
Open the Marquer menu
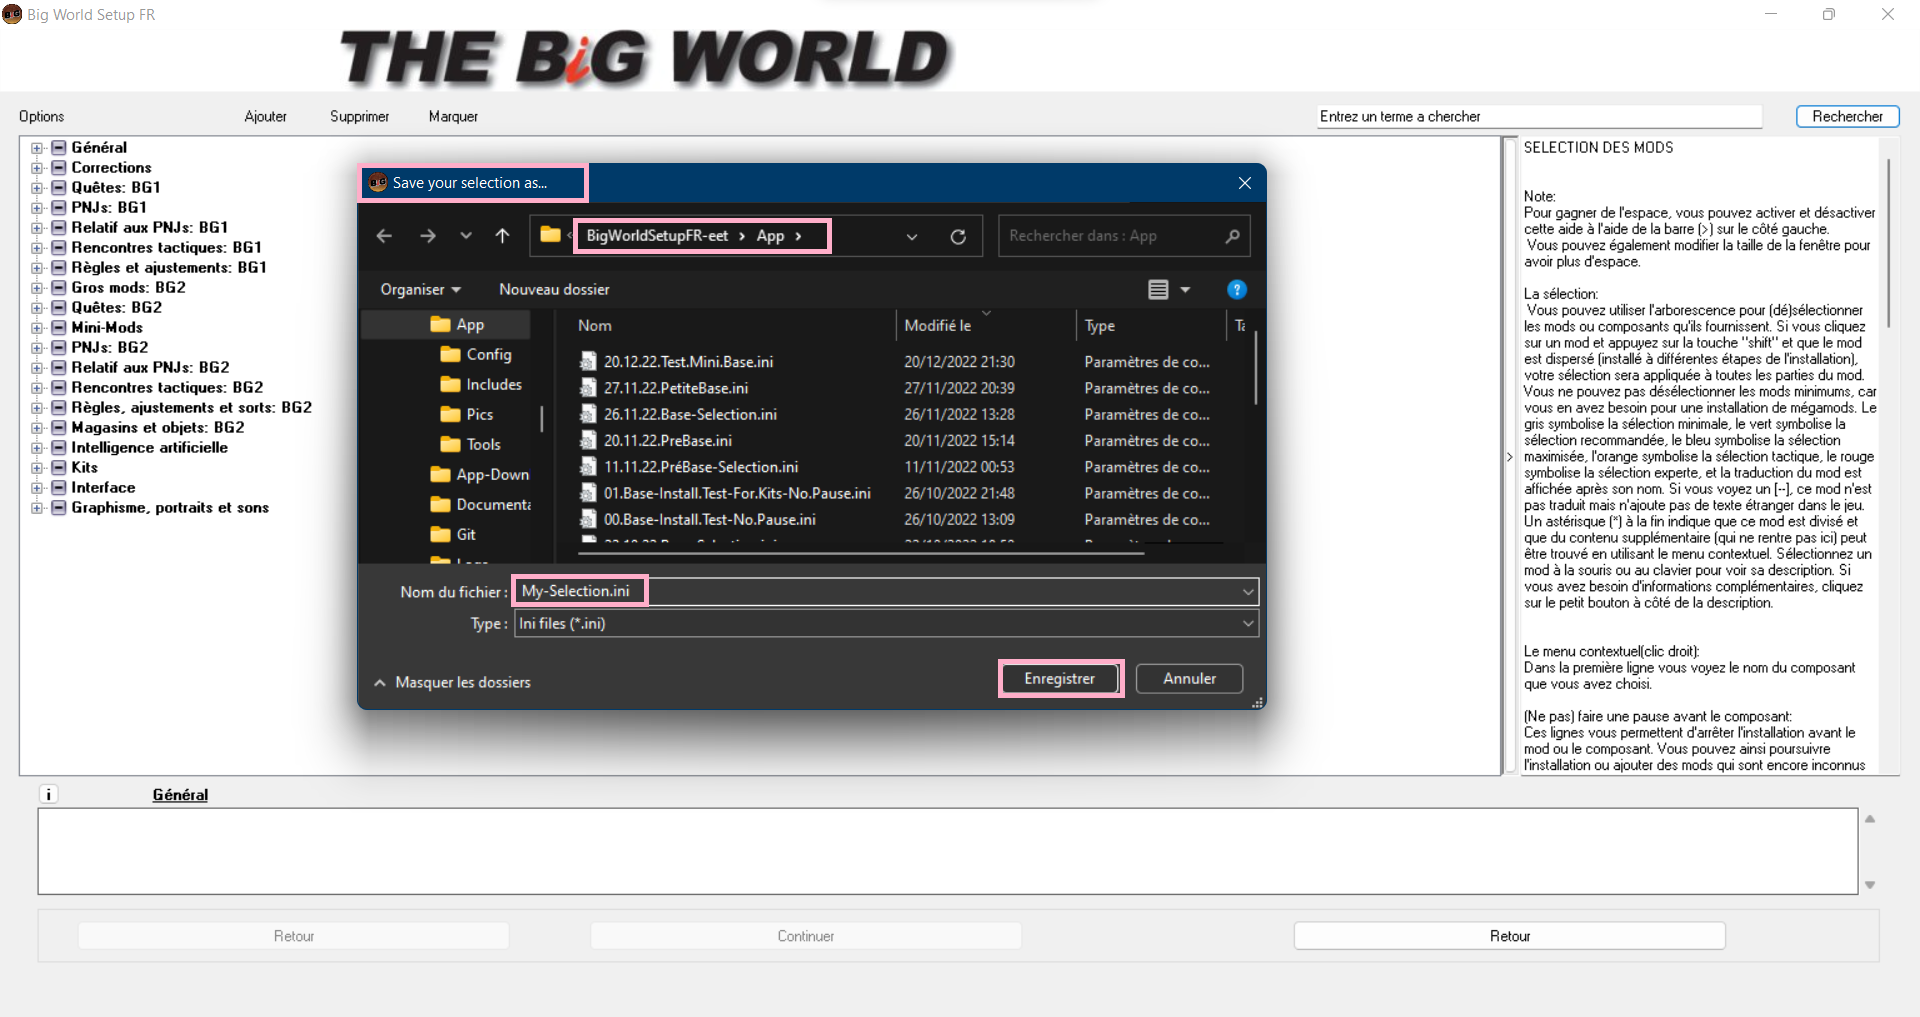(453, 117)
